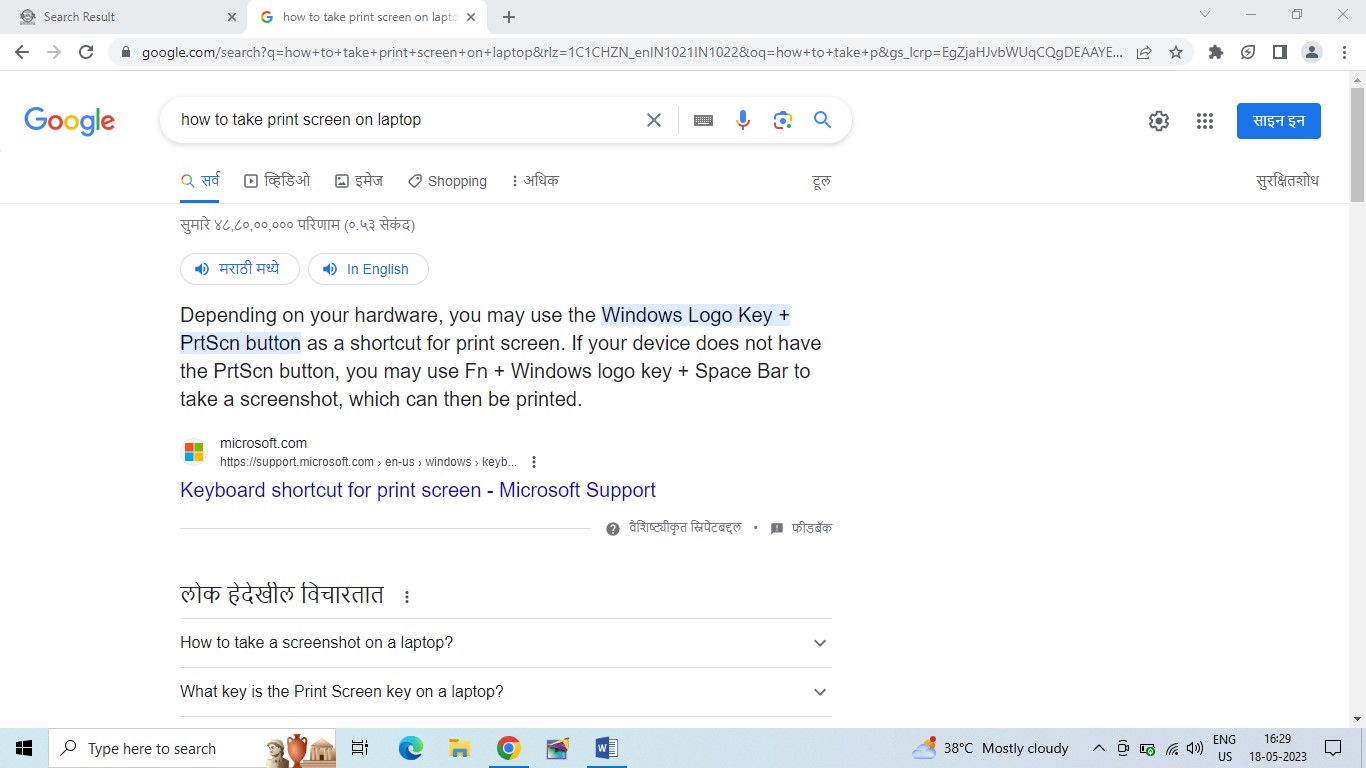Viewport: 1366px width, 768px height.
Task: Select the व्हिडिओ results tab
Action: pos(277,181)
